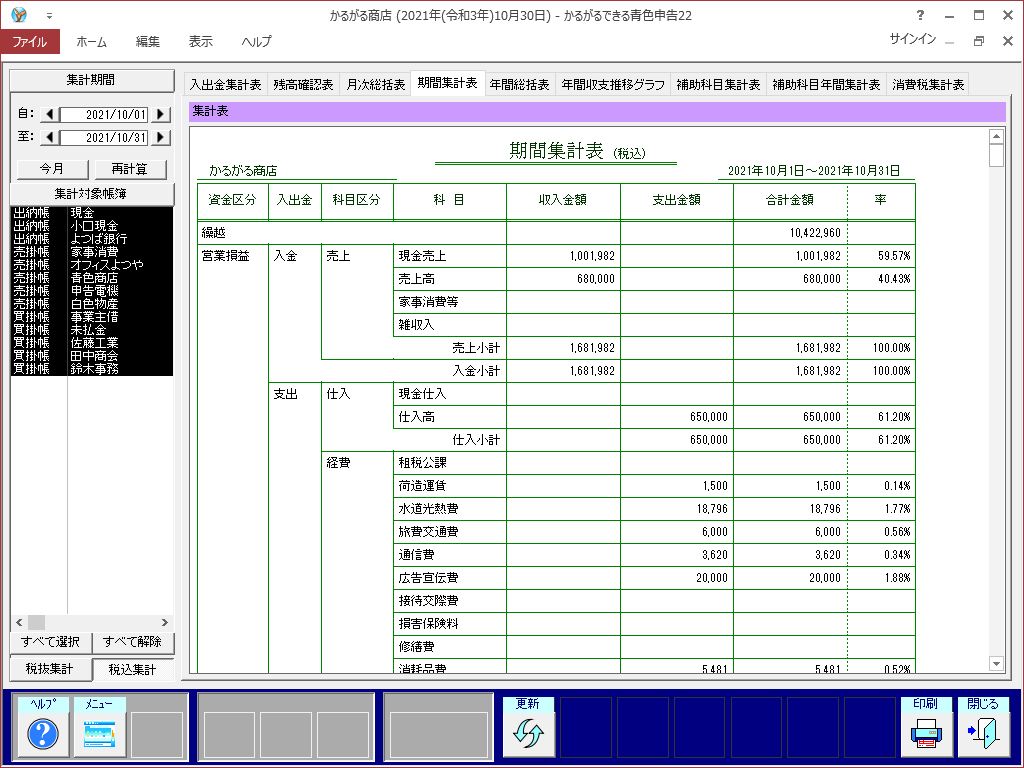This screenshot has height=768, width=1024.
Task: Select the 小口現金 ledger row
Action: coord(92,226)
